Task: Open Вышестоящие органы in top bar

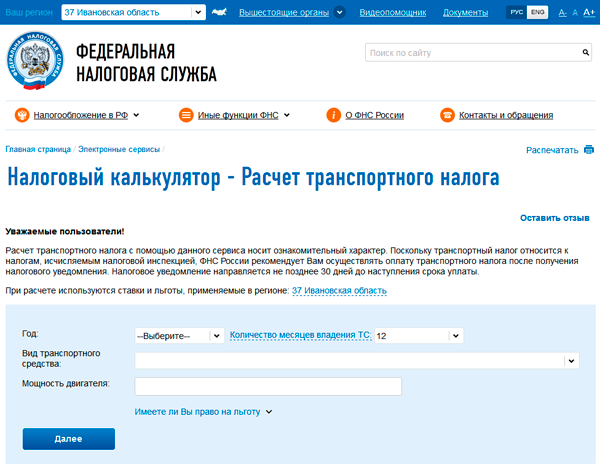Action: tap(284, 13)
